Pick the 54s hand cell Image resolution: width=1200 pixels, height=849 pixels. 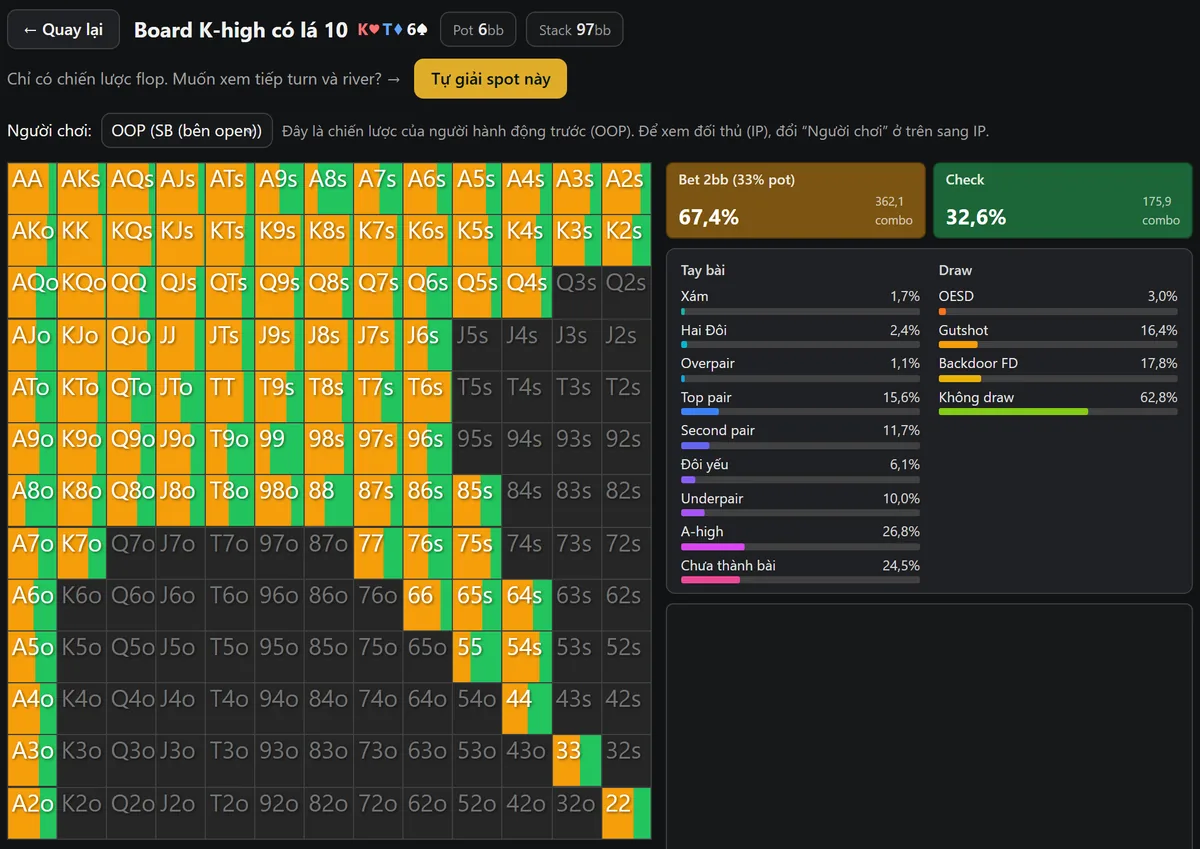pos(527,657)
